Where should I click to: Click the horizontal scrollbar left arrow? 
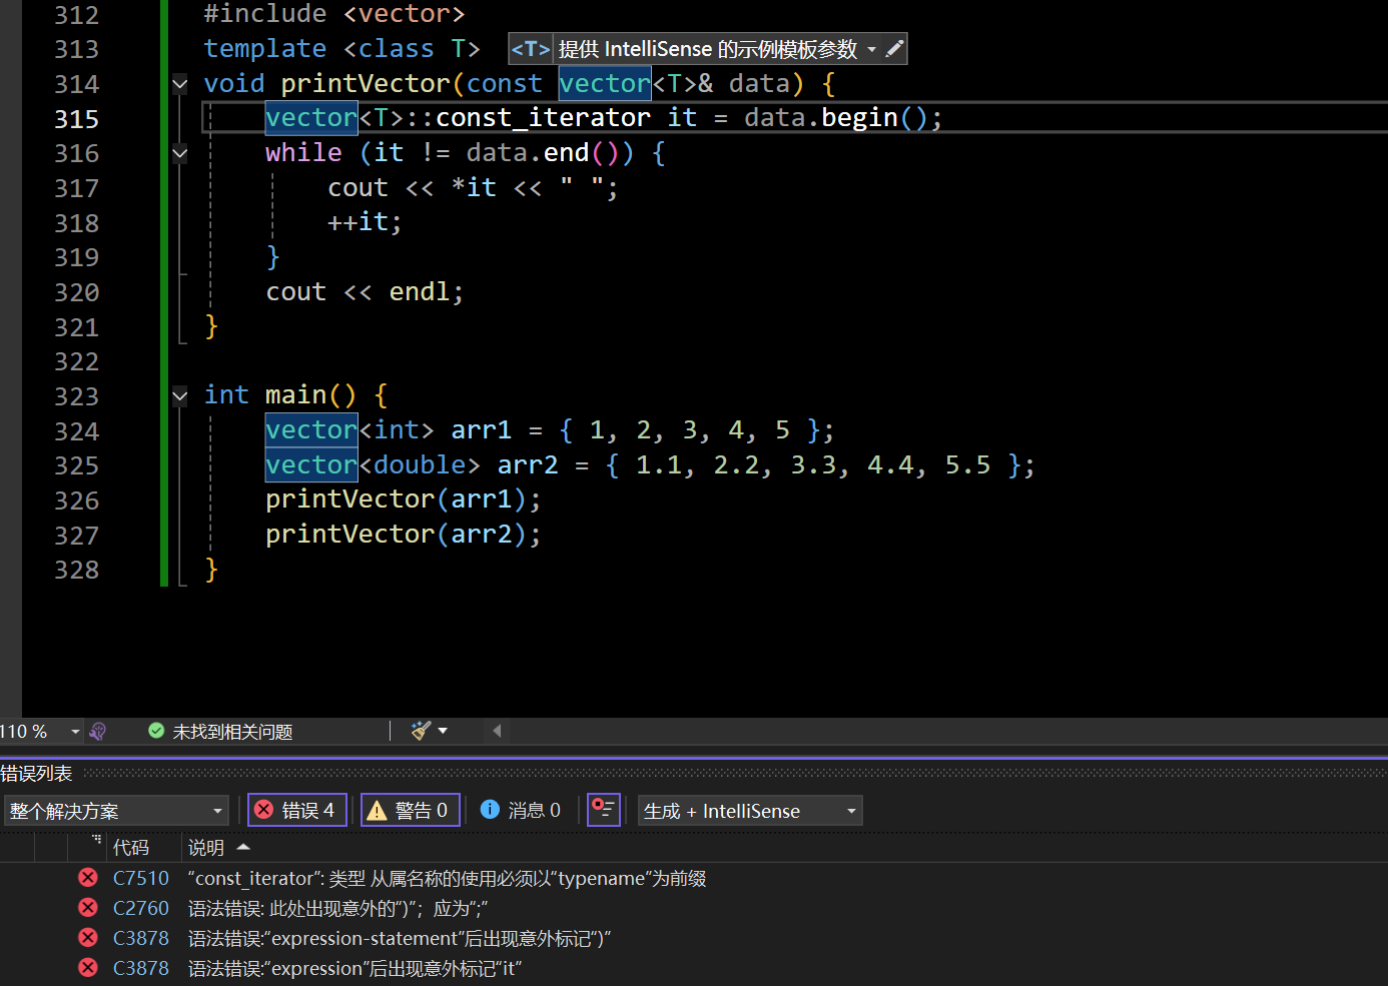coord(497,731)
